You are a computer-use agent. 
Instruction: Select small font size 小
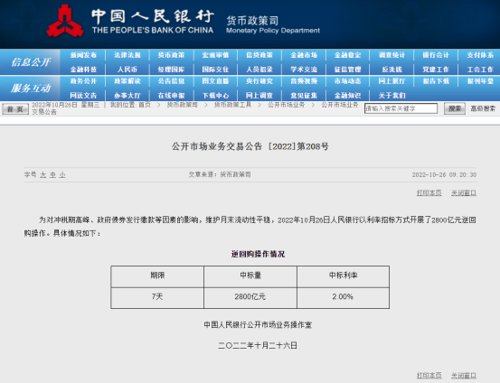[62, 175]
